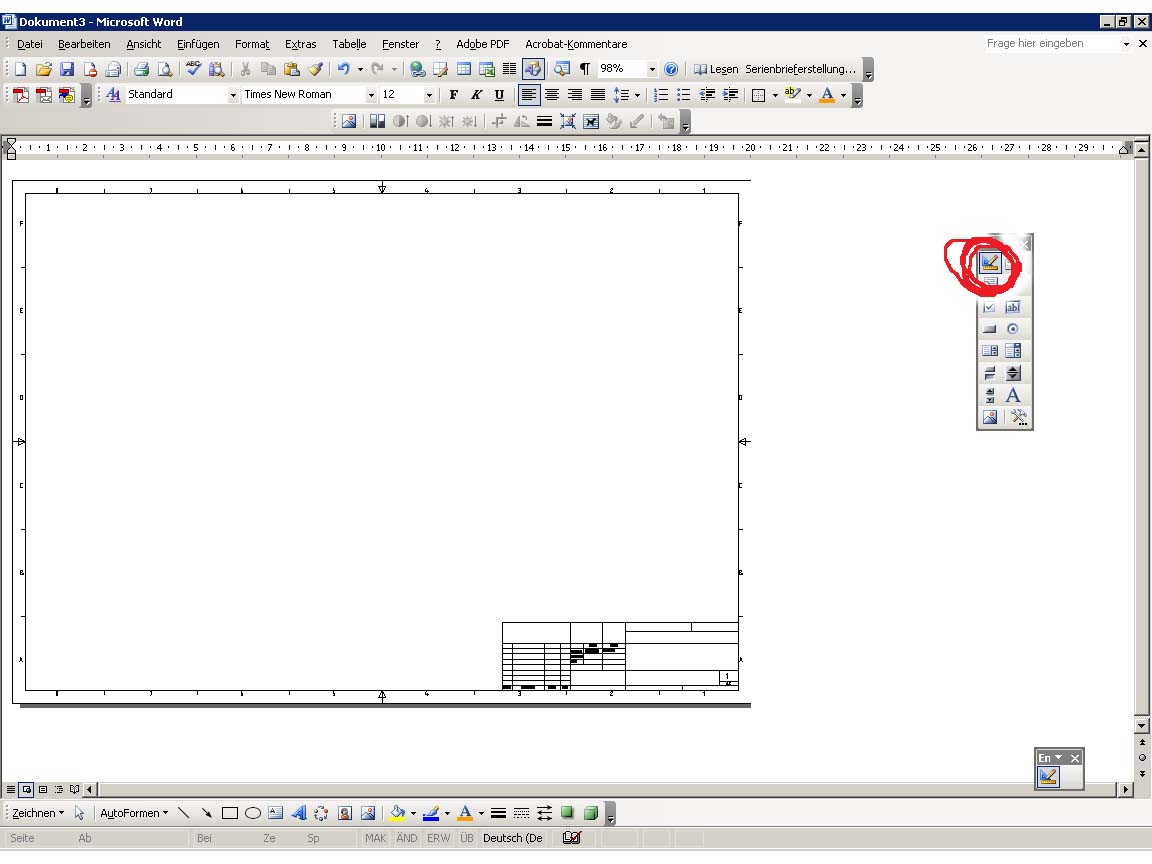Toggle left text alignment
The image size is (1152, 864).
[529, 95]
